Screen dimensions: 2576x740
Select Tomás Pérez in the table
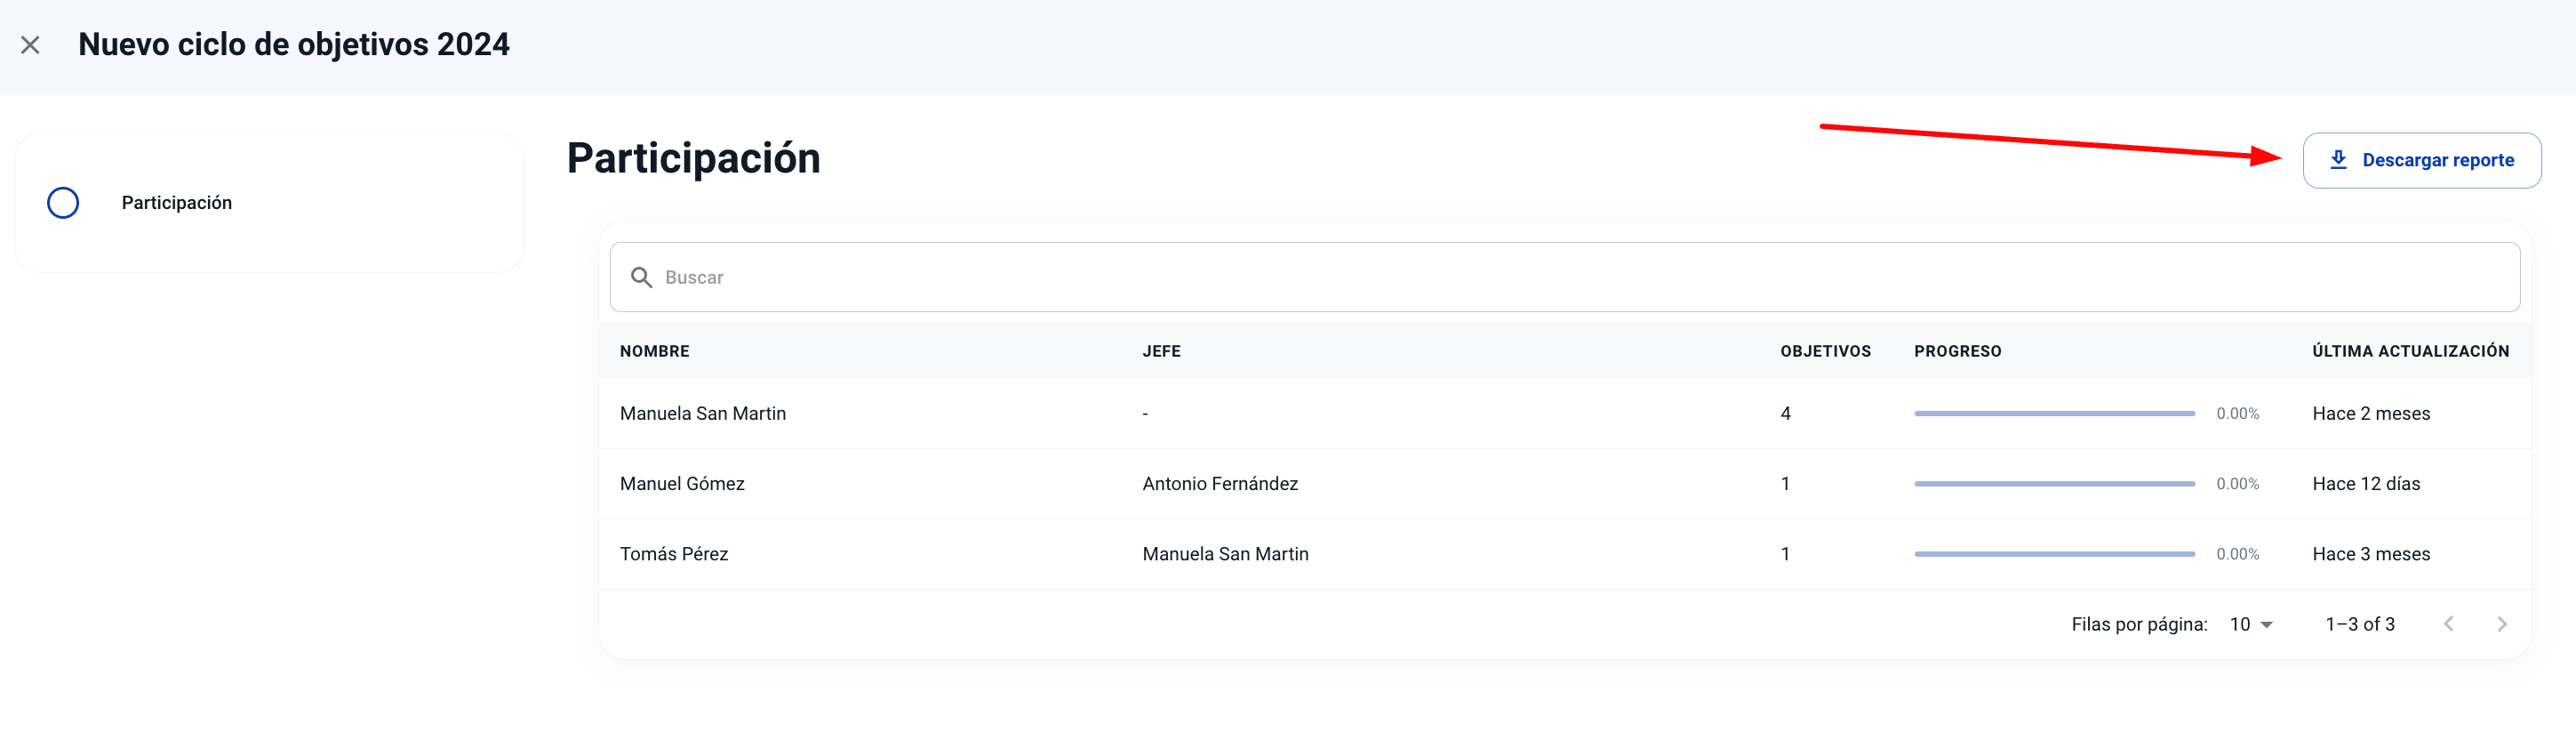tap(674, 554)
